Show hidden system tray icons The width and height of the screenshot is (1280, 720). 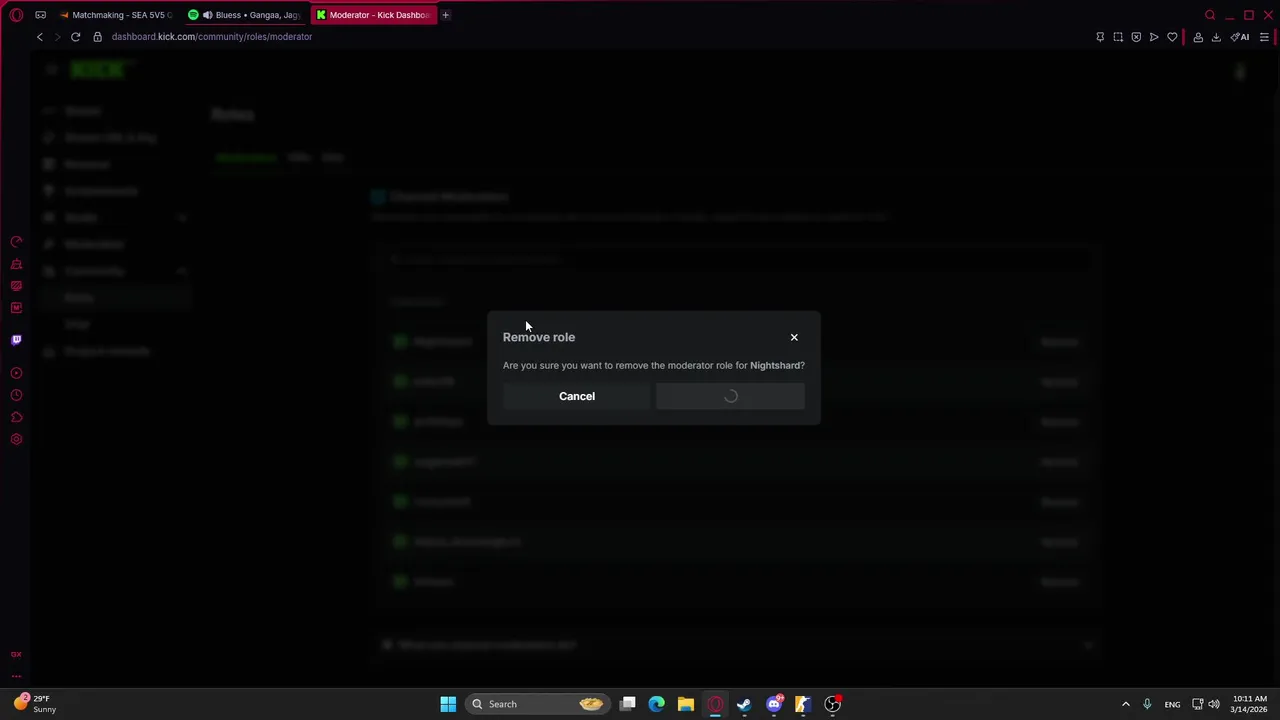(x=1126, y=704)
